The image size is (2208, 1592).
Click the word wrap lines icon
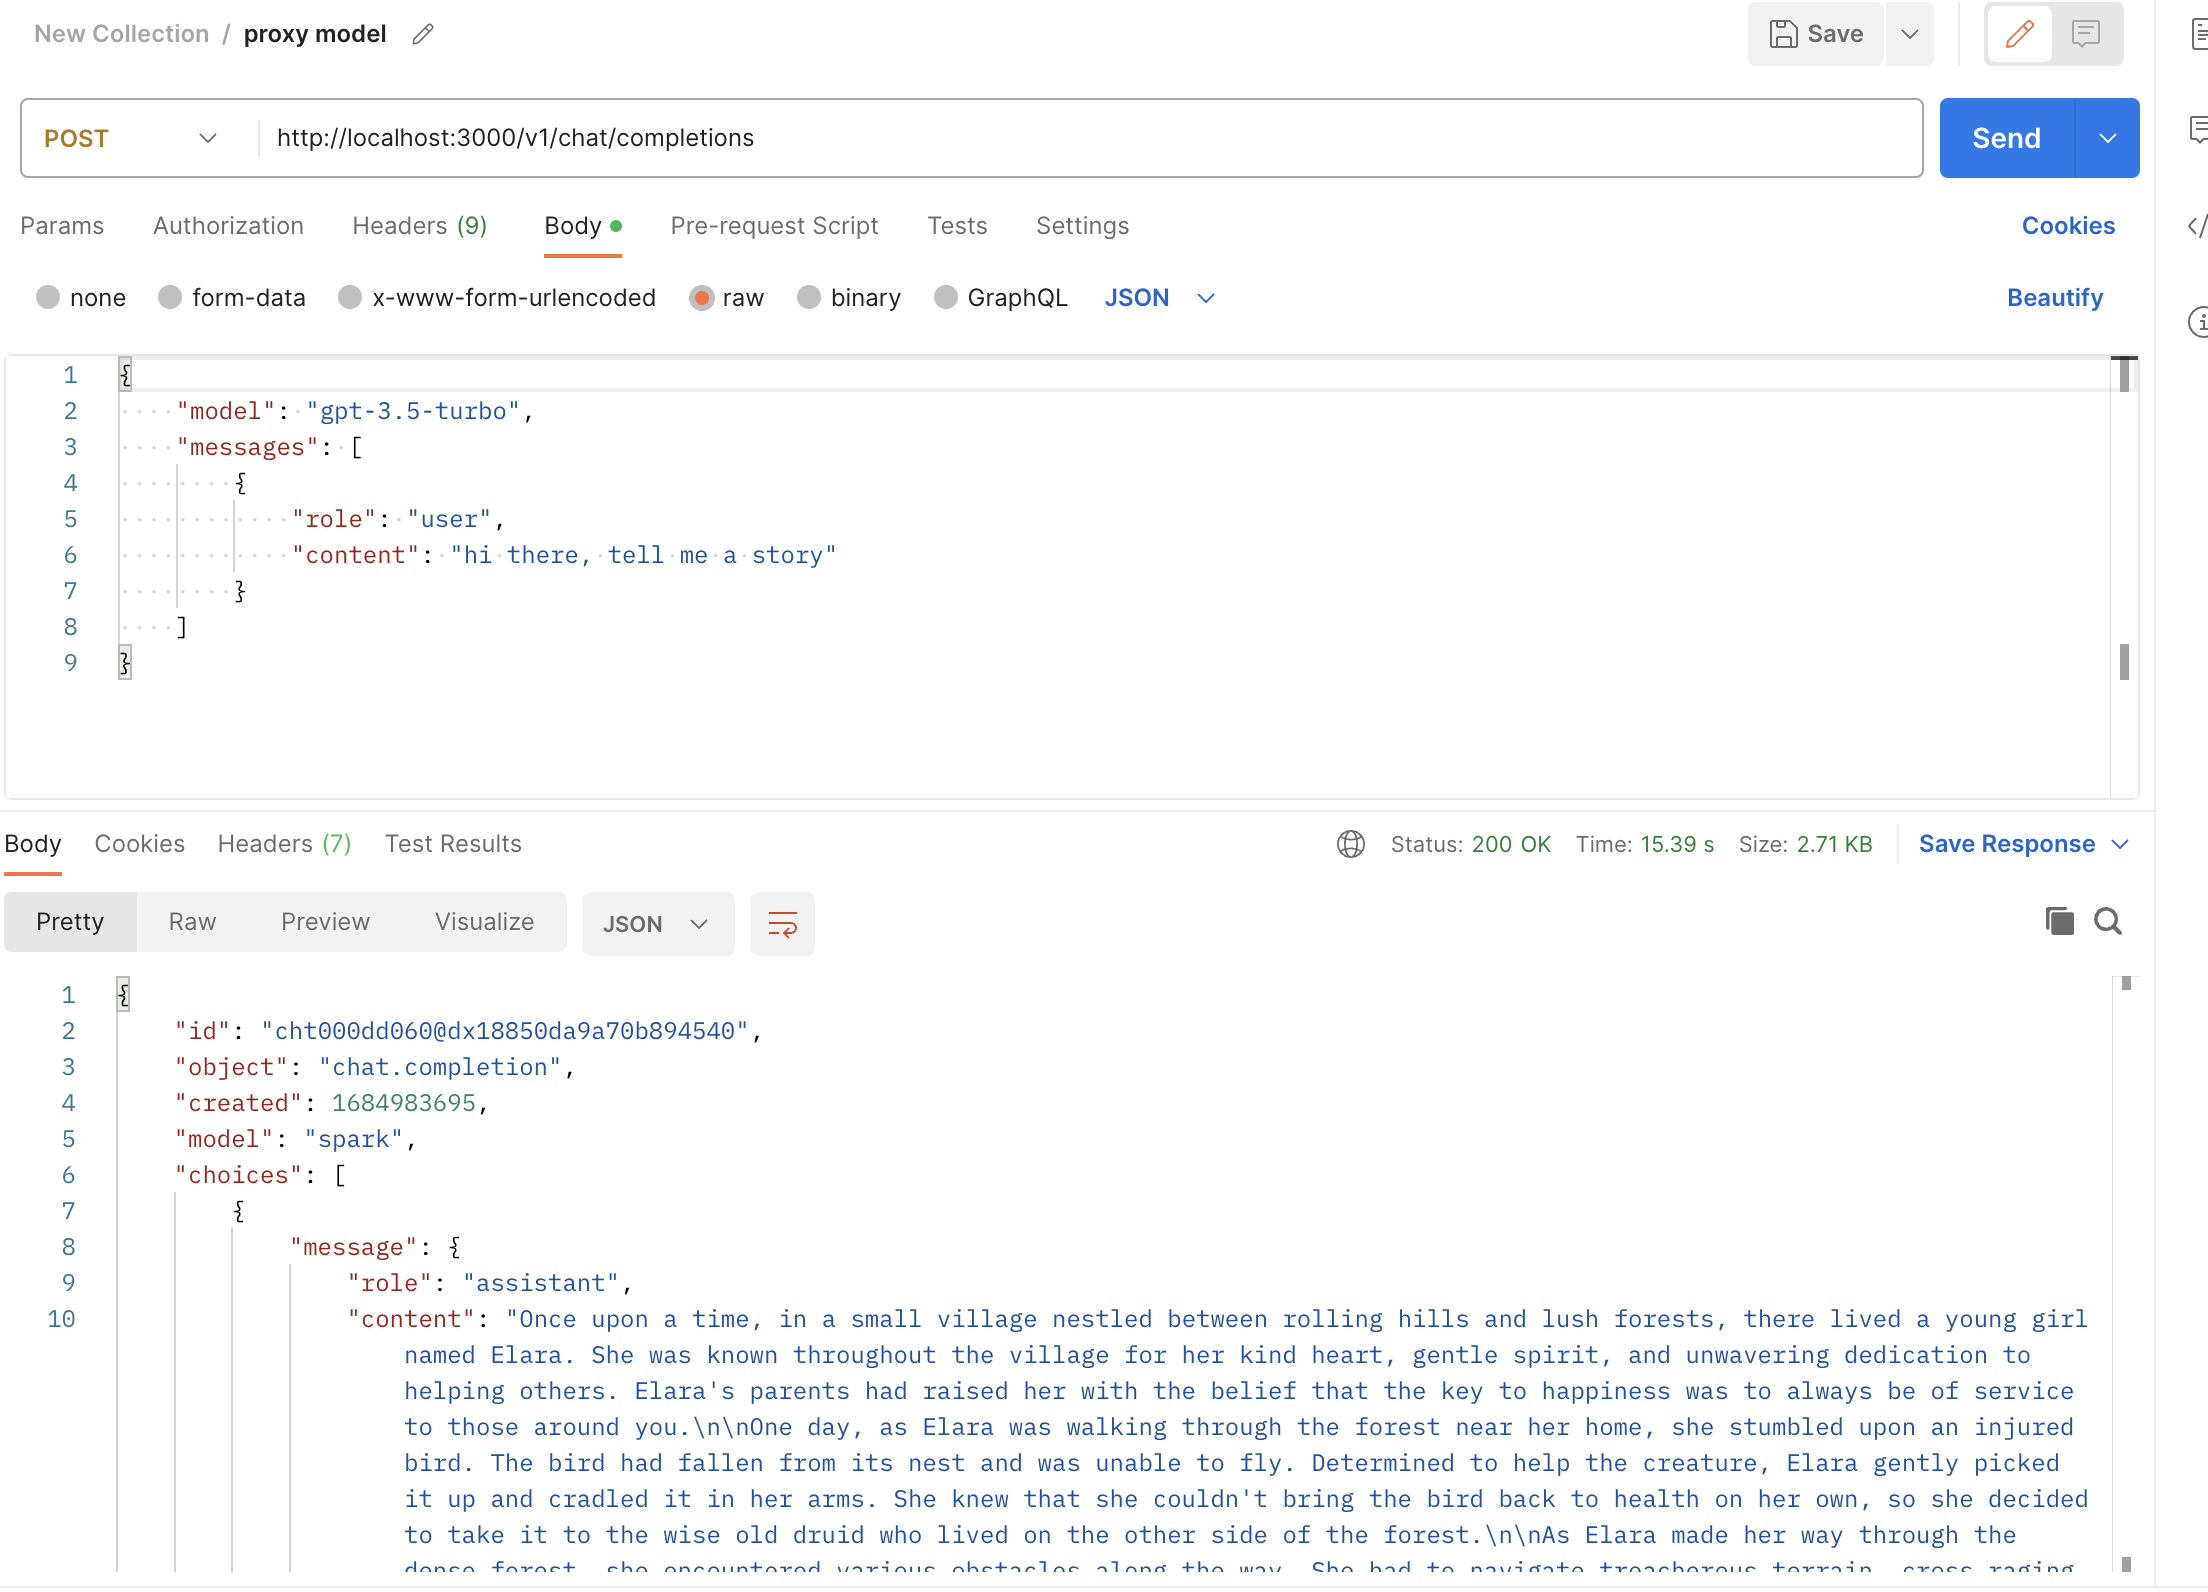click(782, 923)
